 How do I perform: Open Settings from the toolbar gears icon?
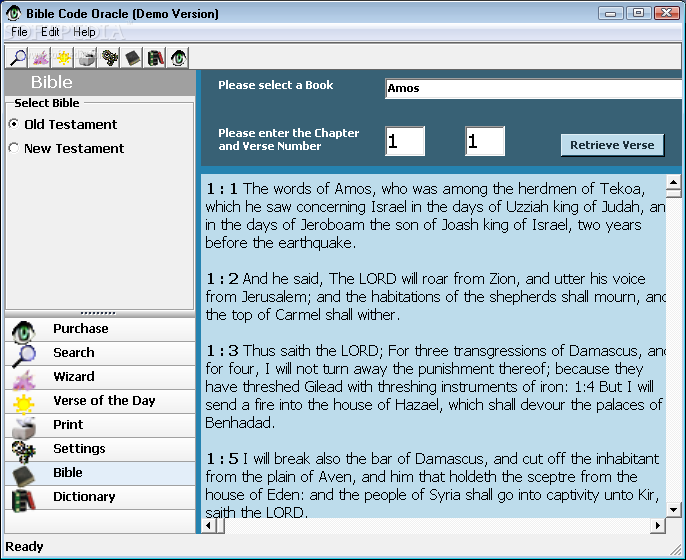pos(109,58)
